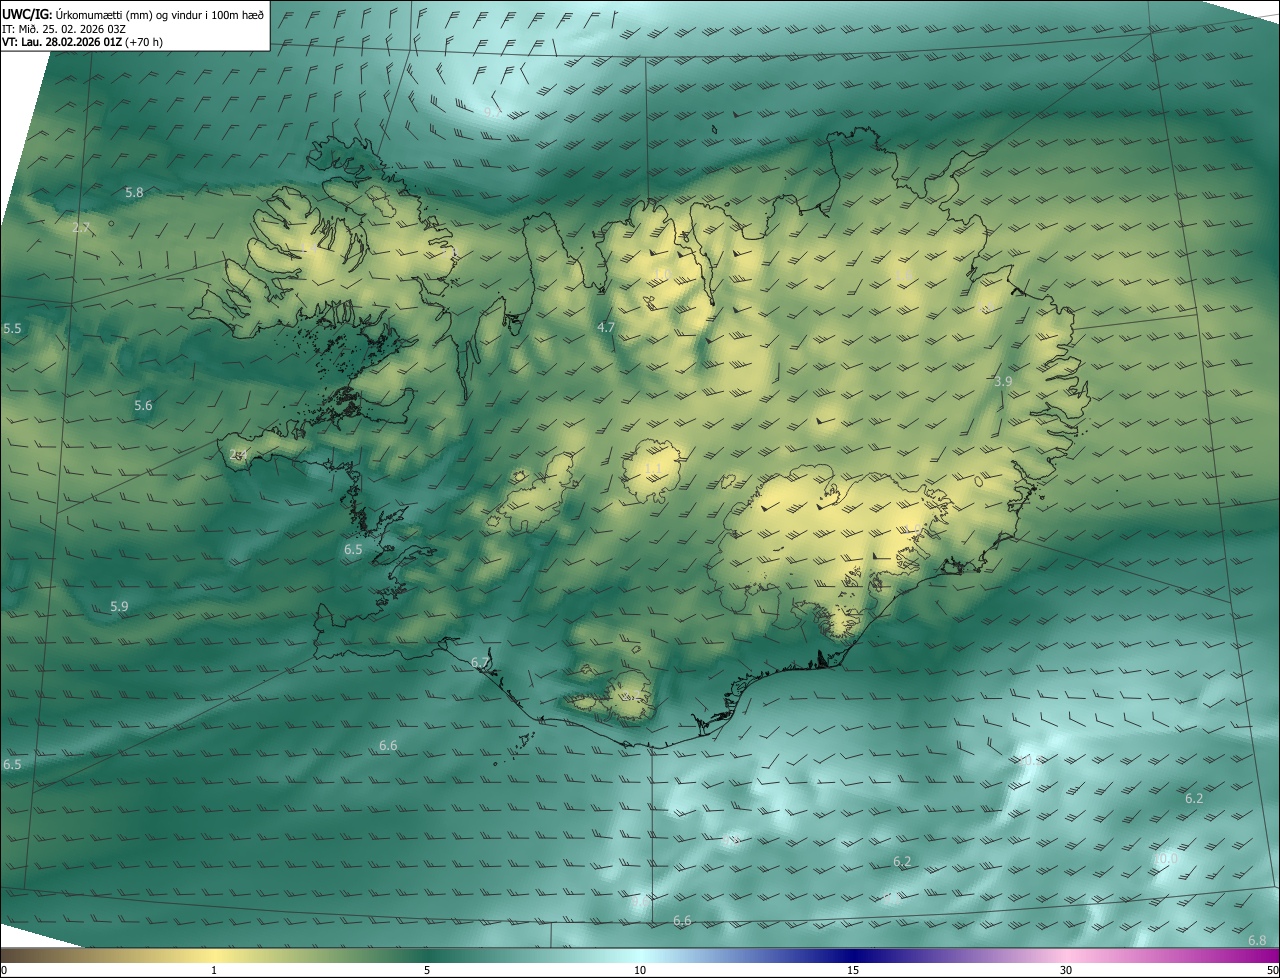
Task: Select the 1 mm mark on the legend
Action: [x=214, y=970]
